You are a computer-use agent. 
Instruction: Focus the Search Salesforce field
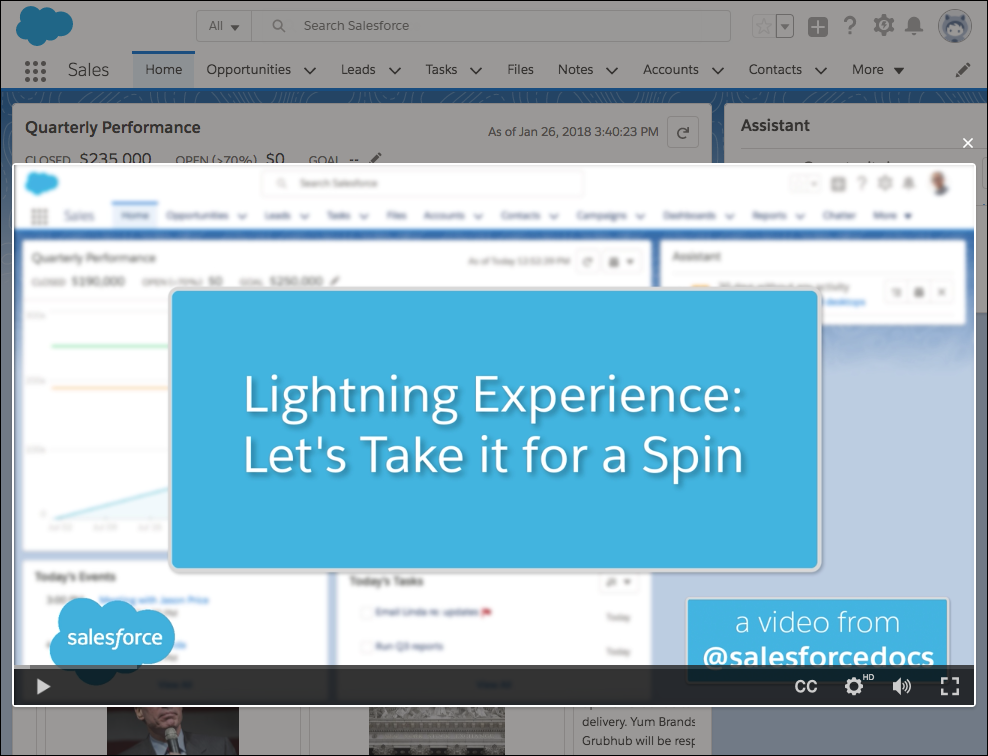(491, 26)
